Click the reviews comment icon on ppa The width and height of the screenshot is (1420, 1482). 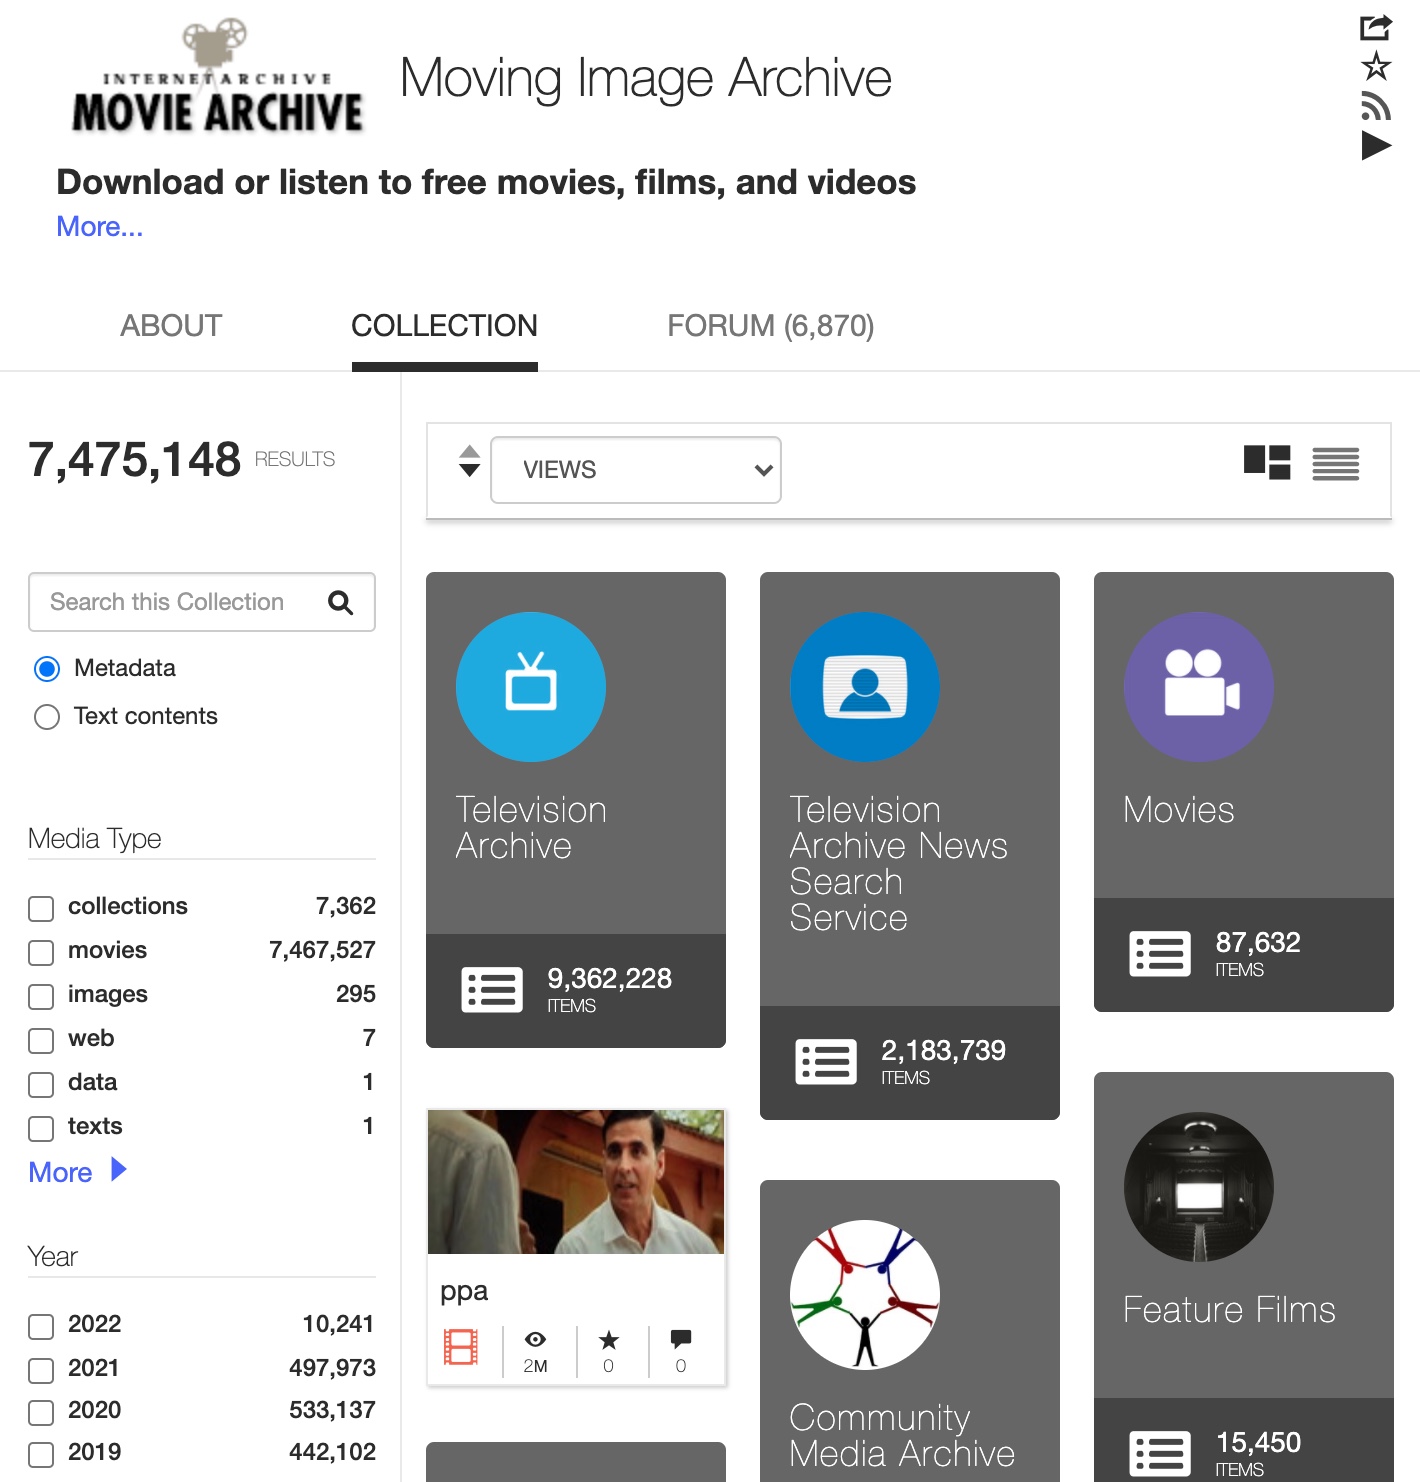pos(681,1339)
